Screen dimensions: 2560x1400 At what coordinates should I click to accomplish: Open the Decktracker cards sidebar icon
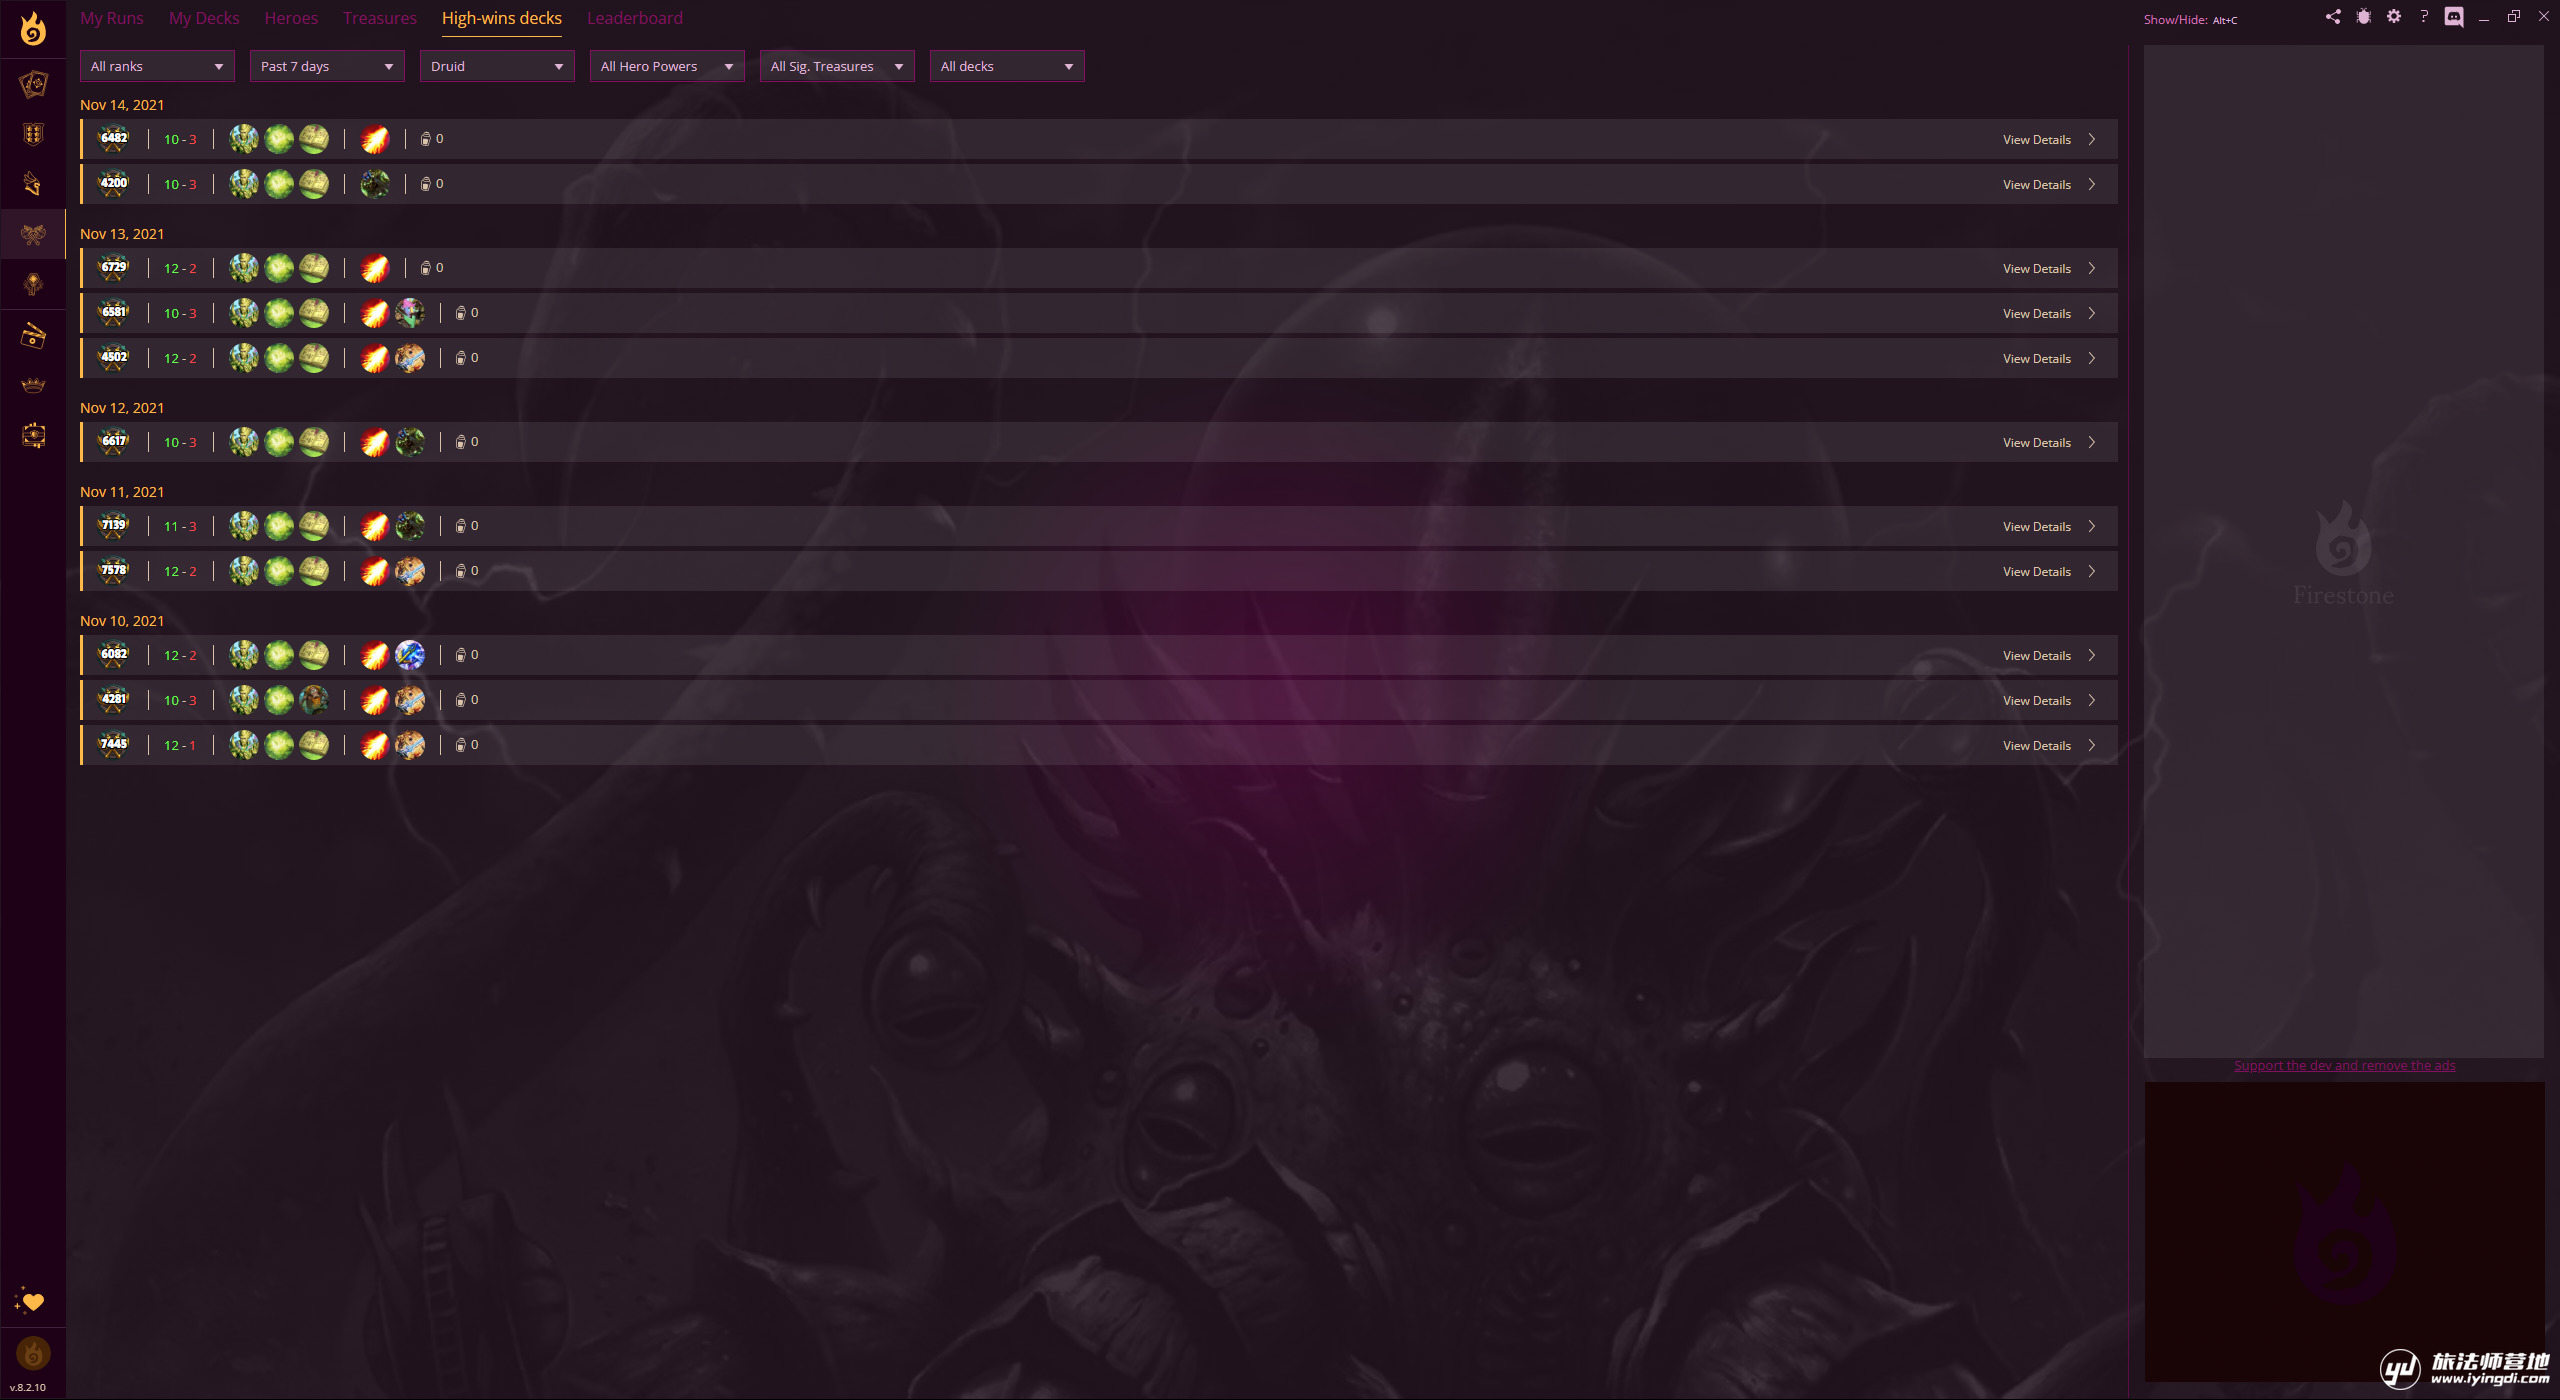pyautogui.click(x=33, y=84)
